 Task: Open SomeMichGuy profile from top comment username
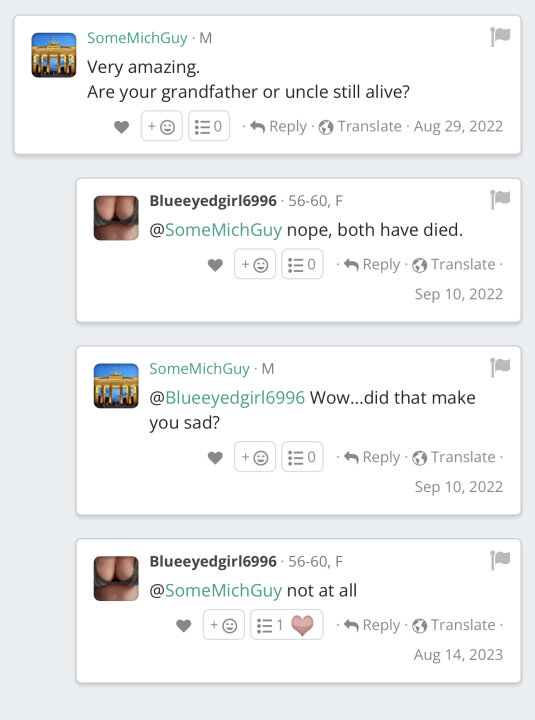click(x=137, y=38)
